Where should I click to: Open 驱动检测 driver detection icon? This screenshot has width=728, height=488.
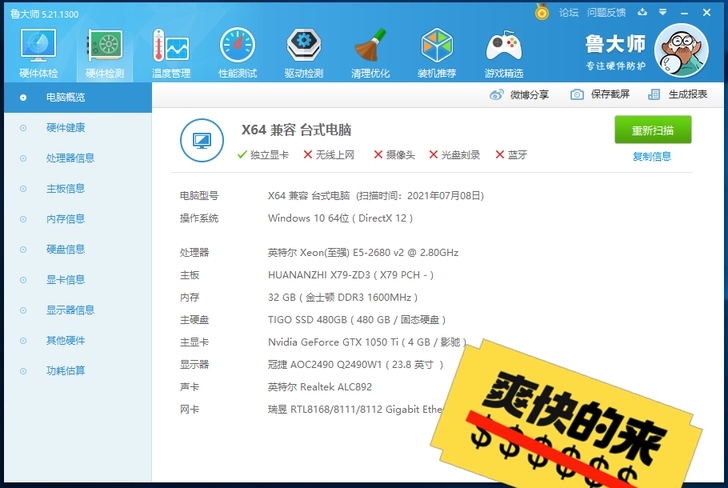tap(304, 53)
